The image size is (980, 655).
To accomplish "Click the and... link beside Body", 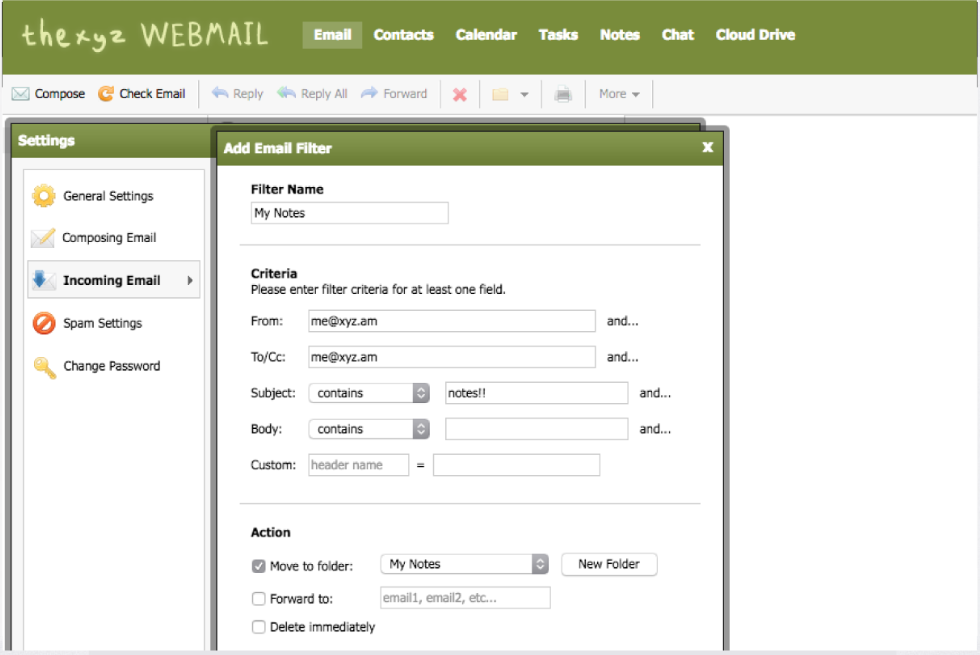I will pos(655,429).
